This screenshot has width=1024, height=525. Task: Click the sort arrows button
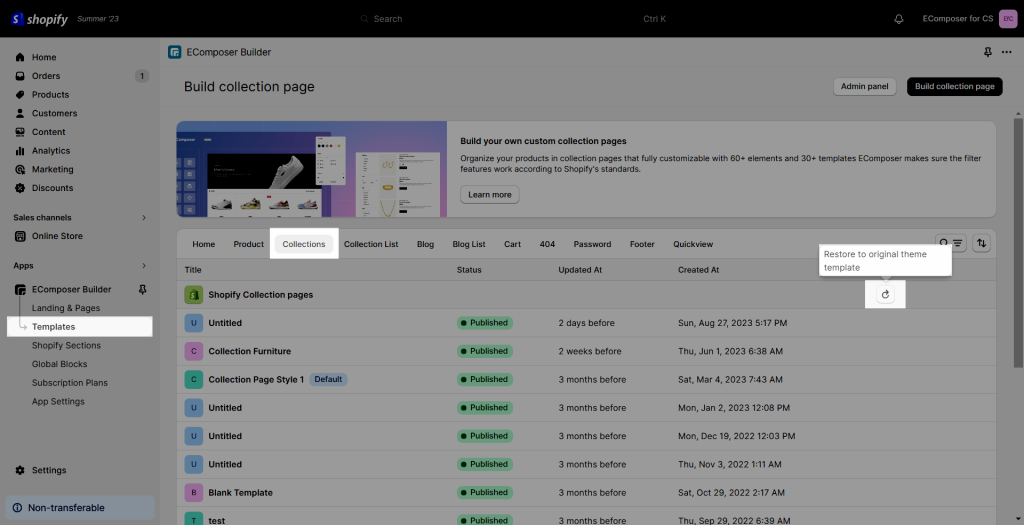[981, 243]
